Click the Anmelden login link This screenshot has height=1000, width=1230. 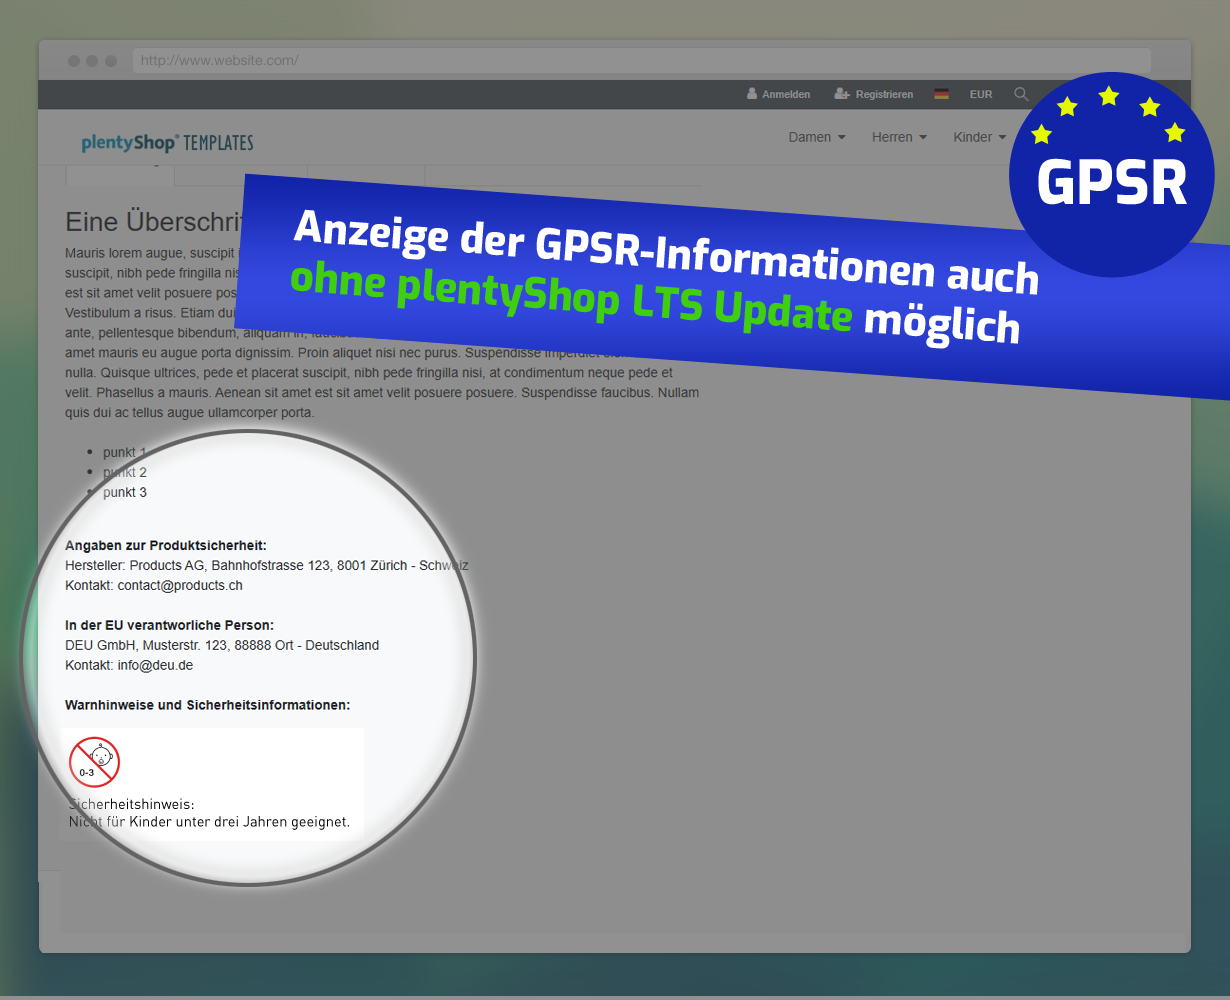[786, 94]
